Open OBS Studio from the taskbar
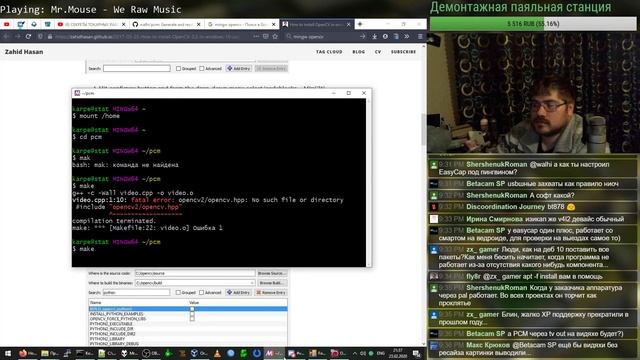640x360 pixels. pos(150,353)
